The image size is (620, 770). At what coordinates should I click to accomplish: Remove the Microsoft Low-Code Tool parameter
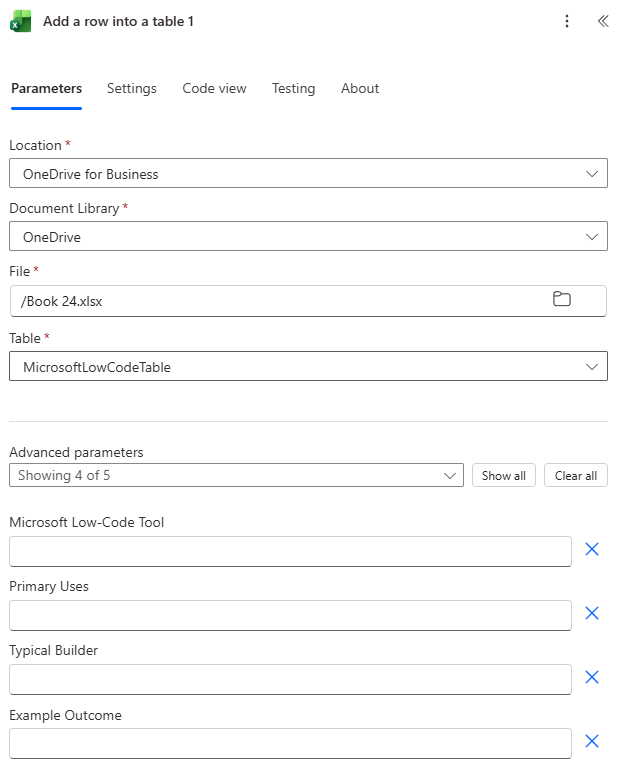pos(592,549)
